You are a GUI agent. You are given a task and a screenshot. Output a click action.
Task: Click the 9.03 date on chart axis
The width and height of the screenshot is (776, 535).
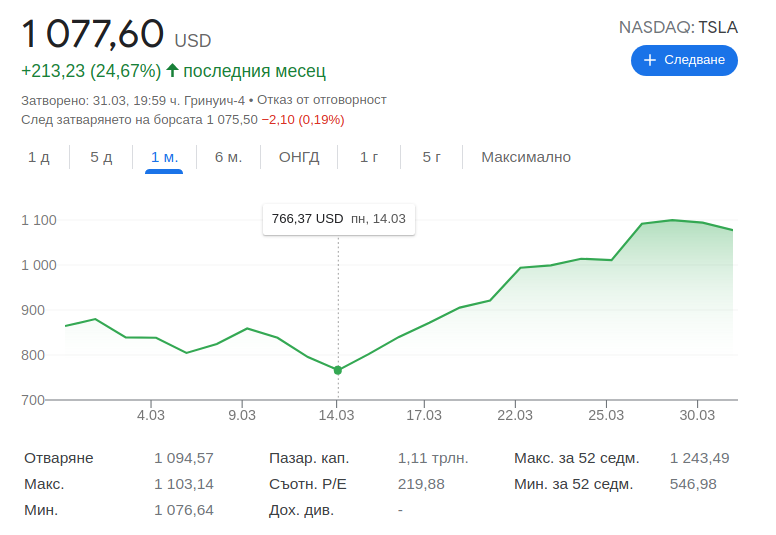pyautogui.click(x=242, y=415)
